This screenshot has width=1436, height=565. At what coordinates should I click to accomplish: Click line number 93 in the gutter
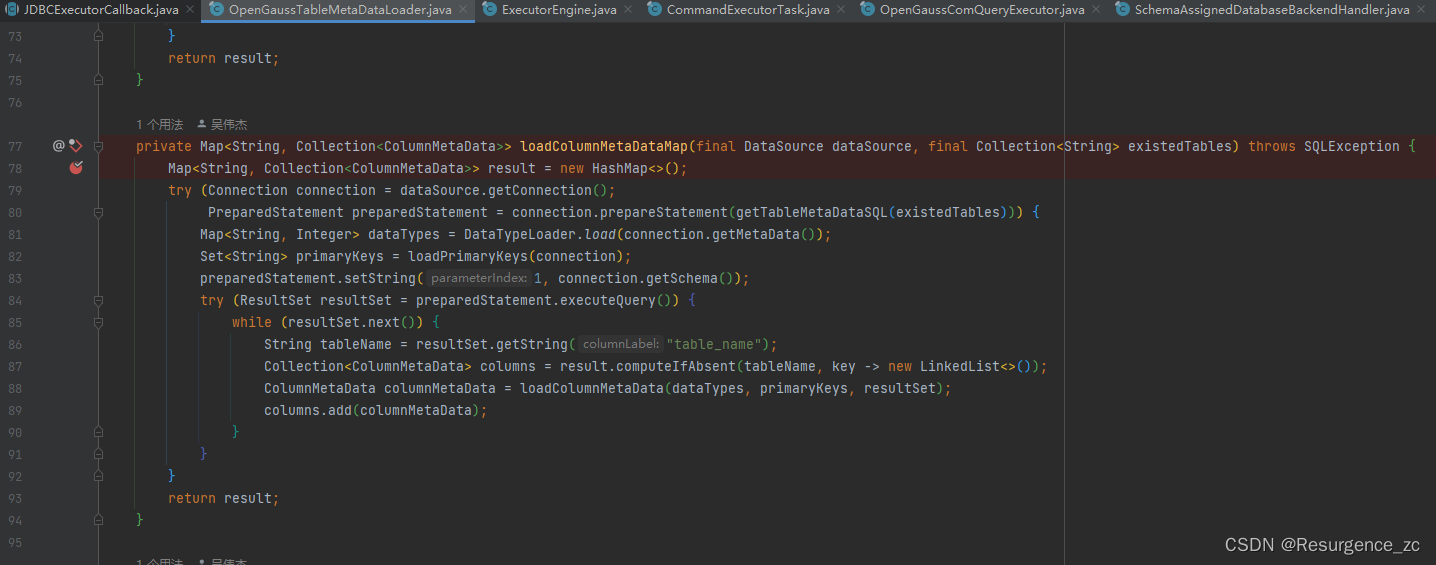tap(14, 498)
